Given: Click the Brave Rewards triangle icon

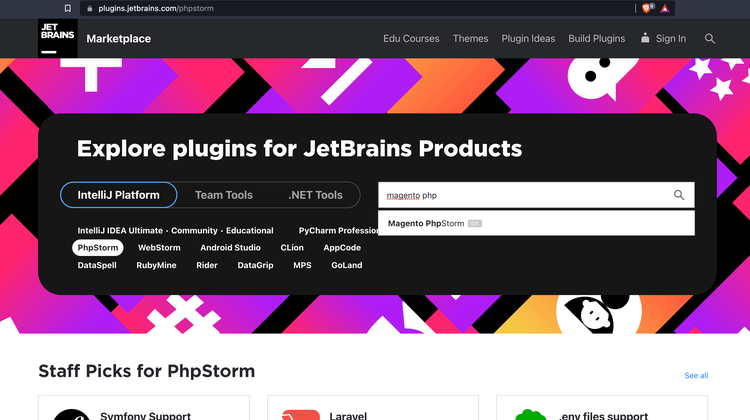Looking at the screenshot, I should click(665, 8).
